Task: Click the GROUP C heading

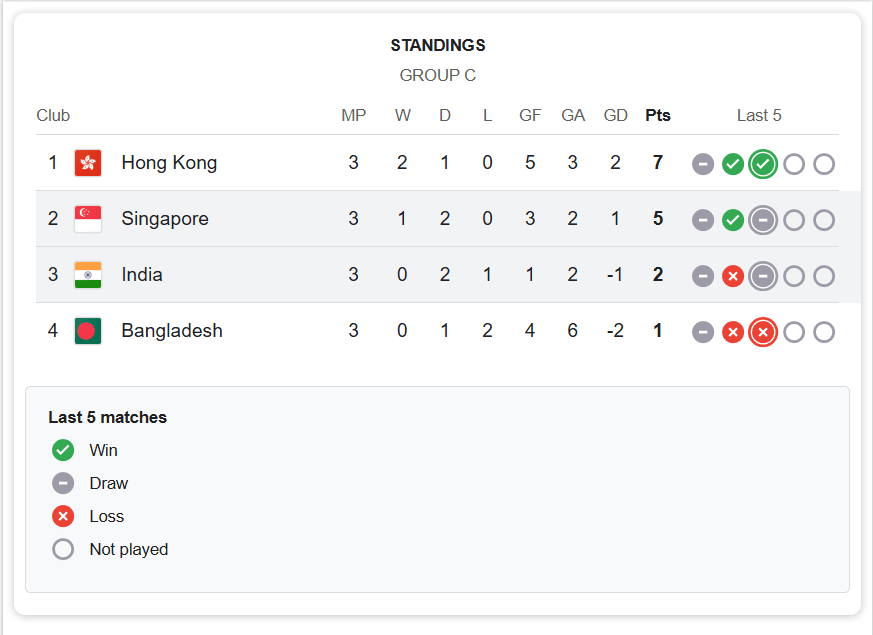Action: [x=437, y=75]
